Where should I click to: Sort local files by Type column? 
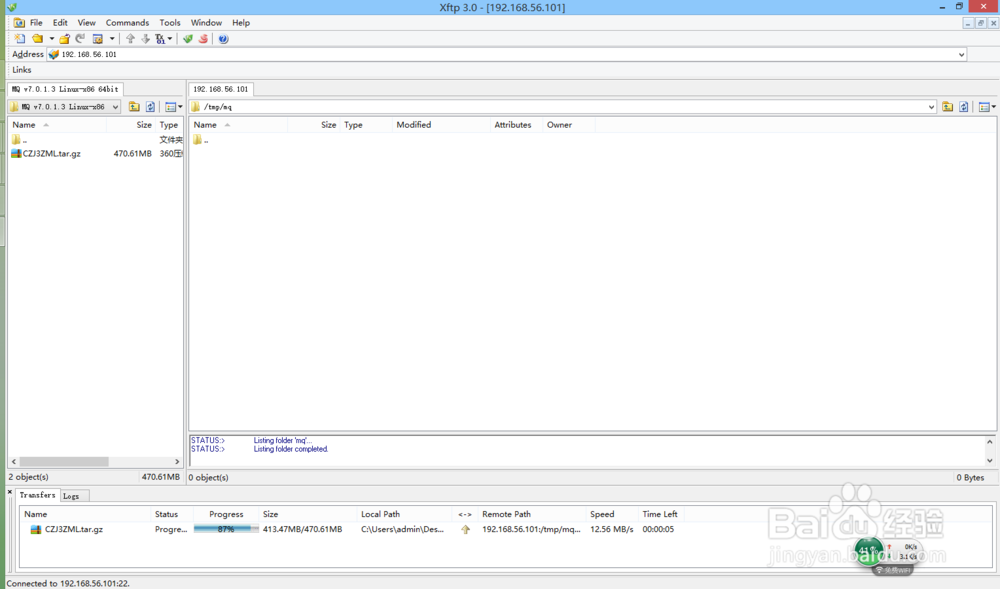(x=170, y=125)
